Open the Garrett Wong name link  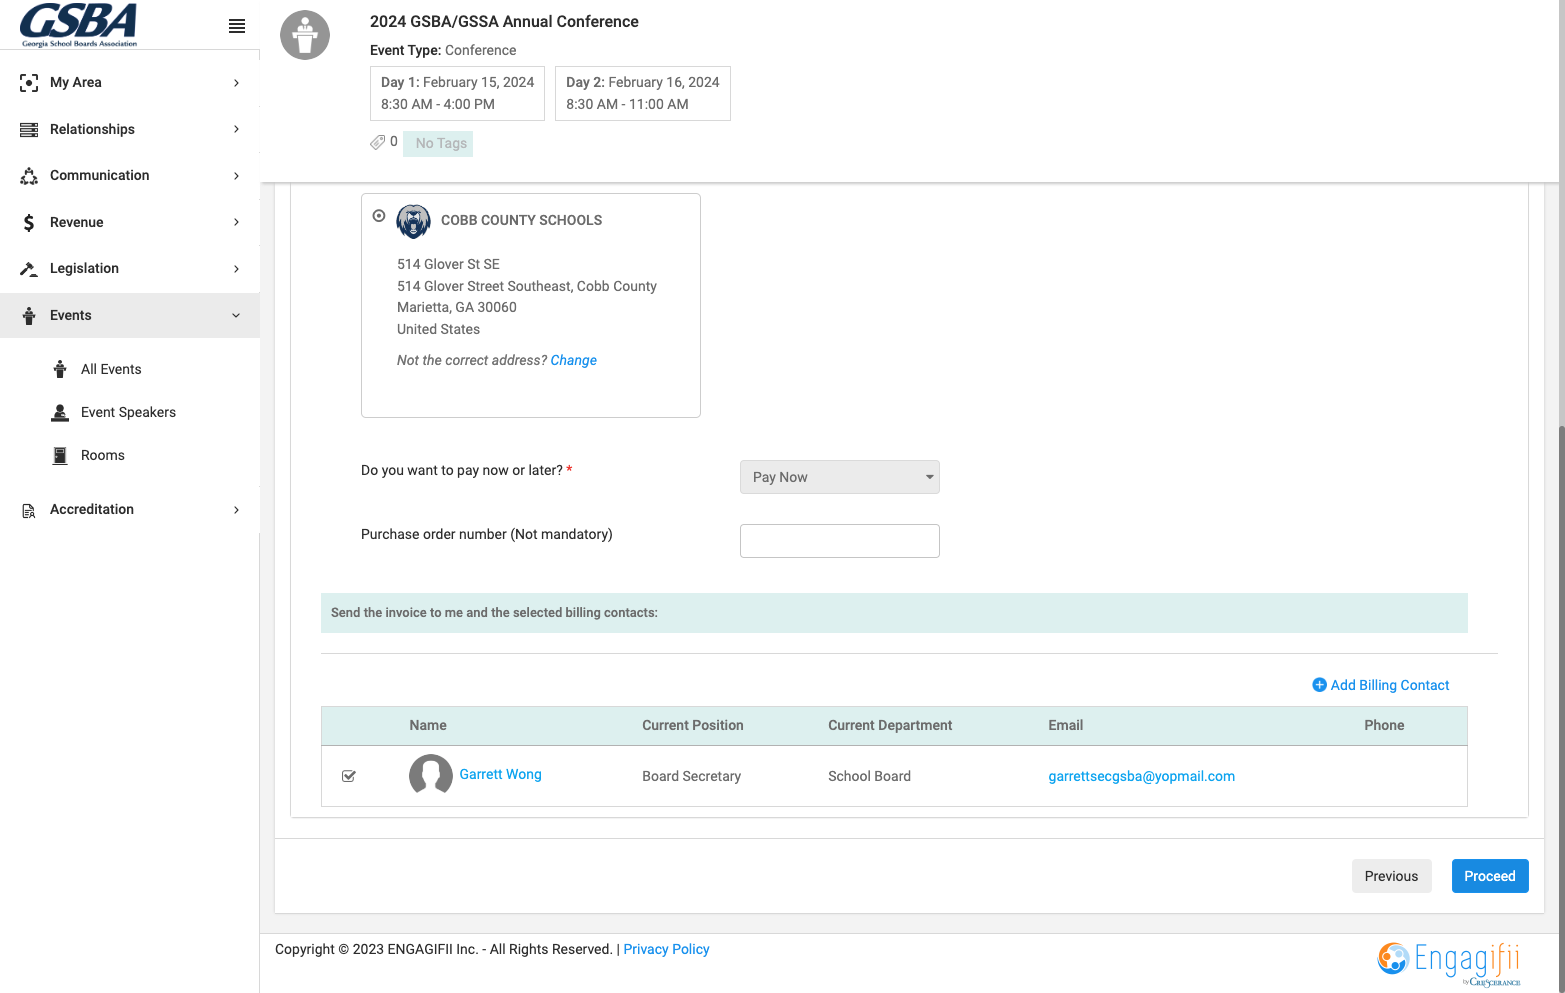[x=500, y=774]
